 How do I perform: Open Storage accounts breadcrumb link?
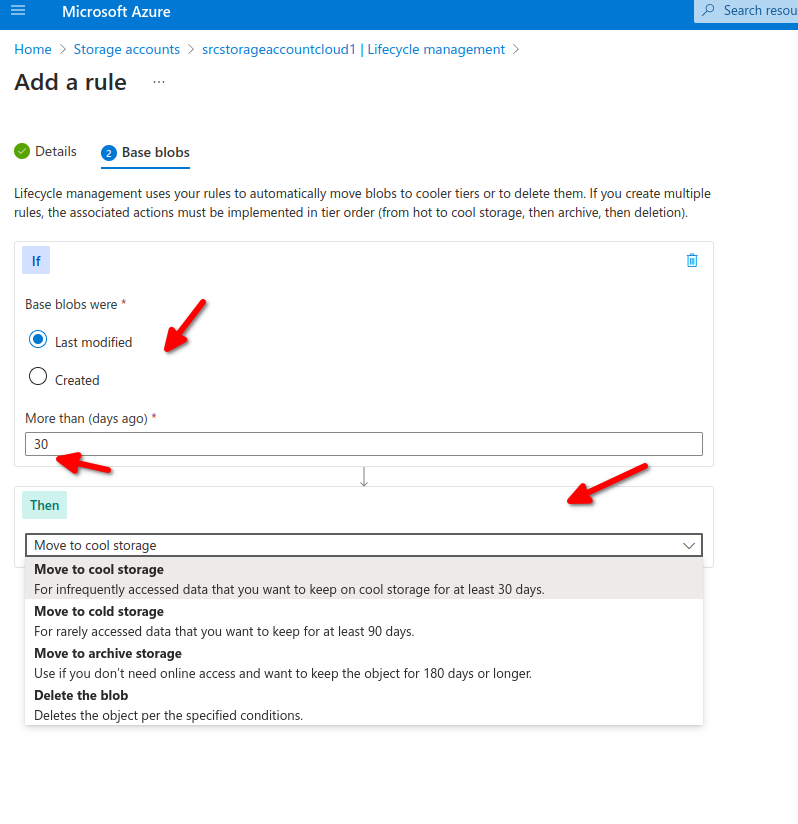[127, 49]
